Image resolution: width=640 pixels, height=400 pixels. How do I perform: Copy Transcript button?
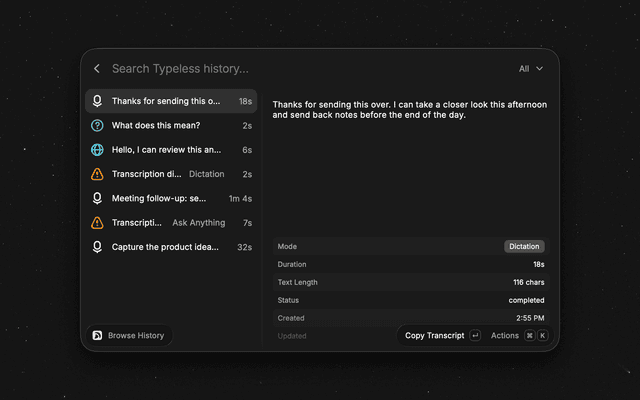click(x=435, y=336)
